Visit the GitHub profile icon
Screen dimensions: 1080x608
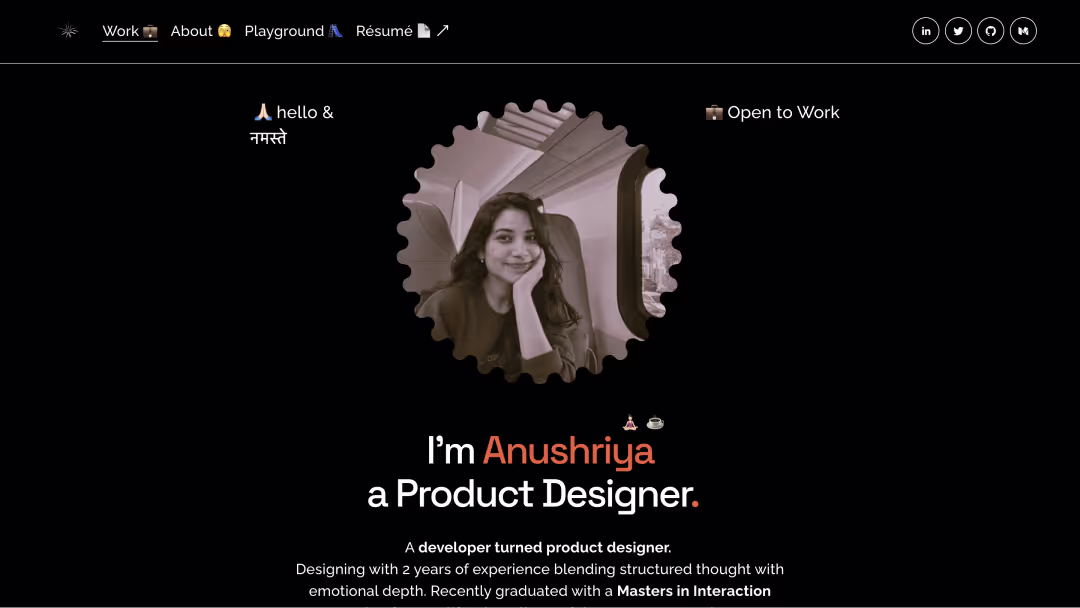tap(990, 31)
